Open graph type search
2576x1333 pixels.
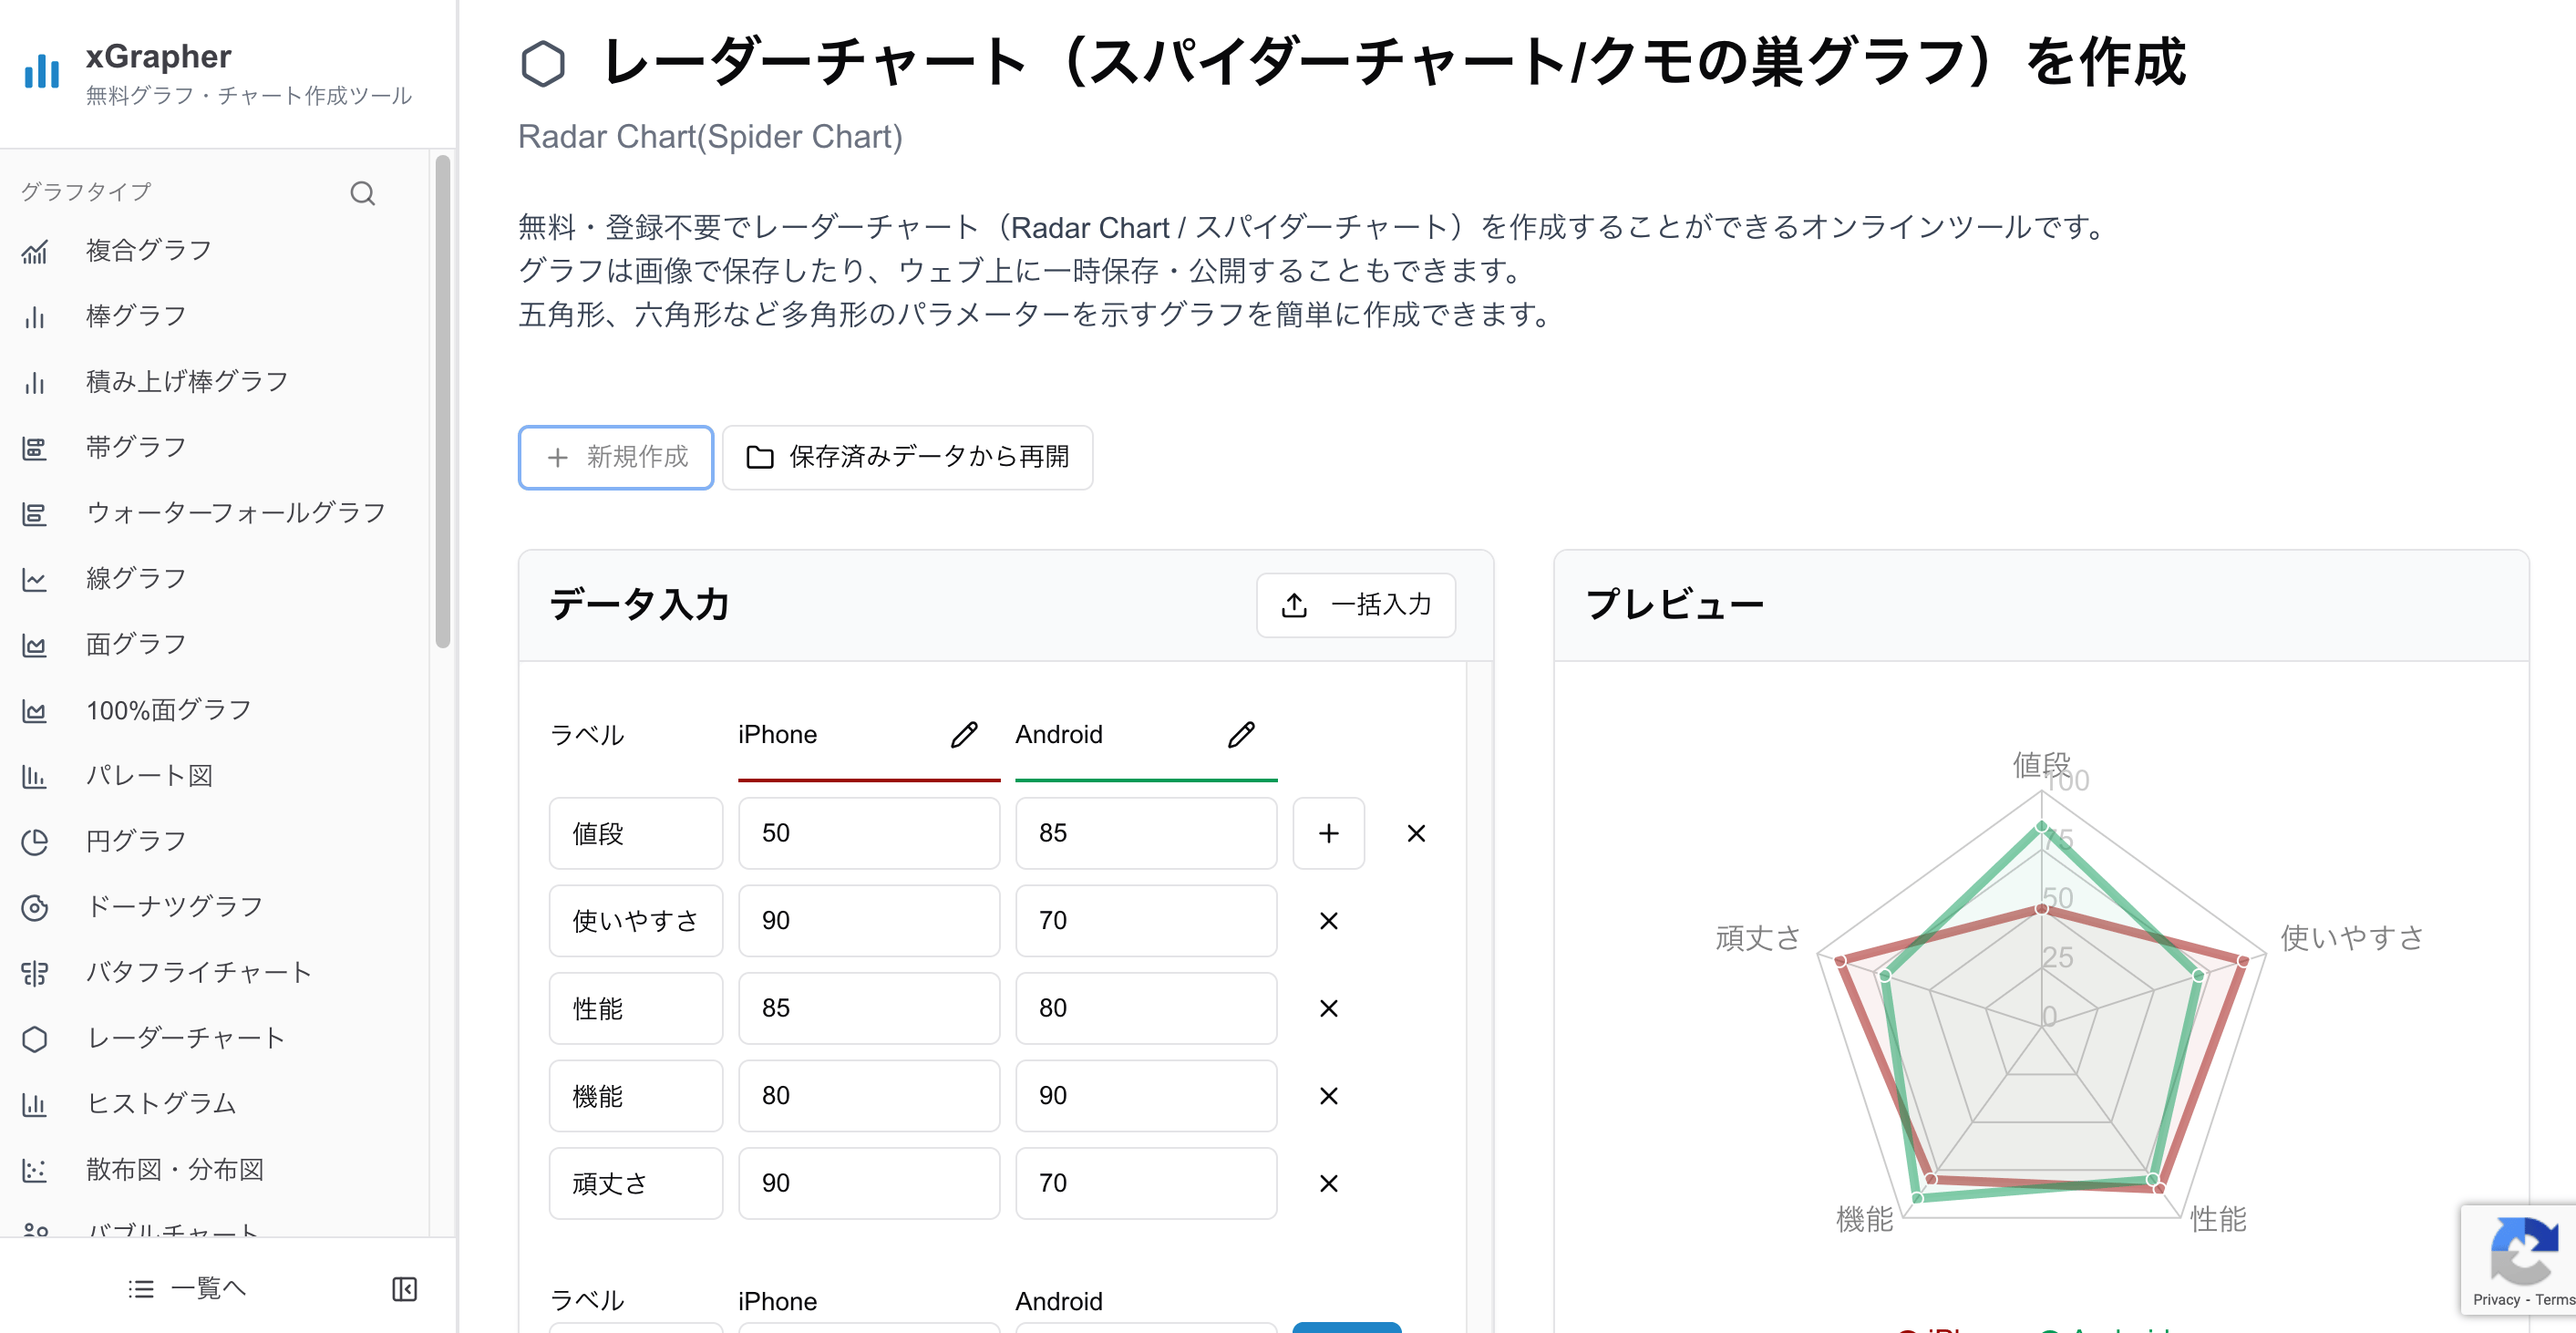coord(362,192)
